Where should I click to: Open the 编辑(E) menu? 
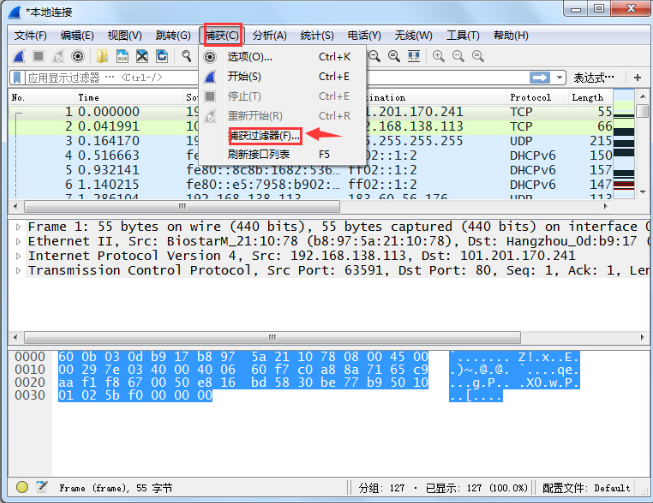tap(77, 35)
